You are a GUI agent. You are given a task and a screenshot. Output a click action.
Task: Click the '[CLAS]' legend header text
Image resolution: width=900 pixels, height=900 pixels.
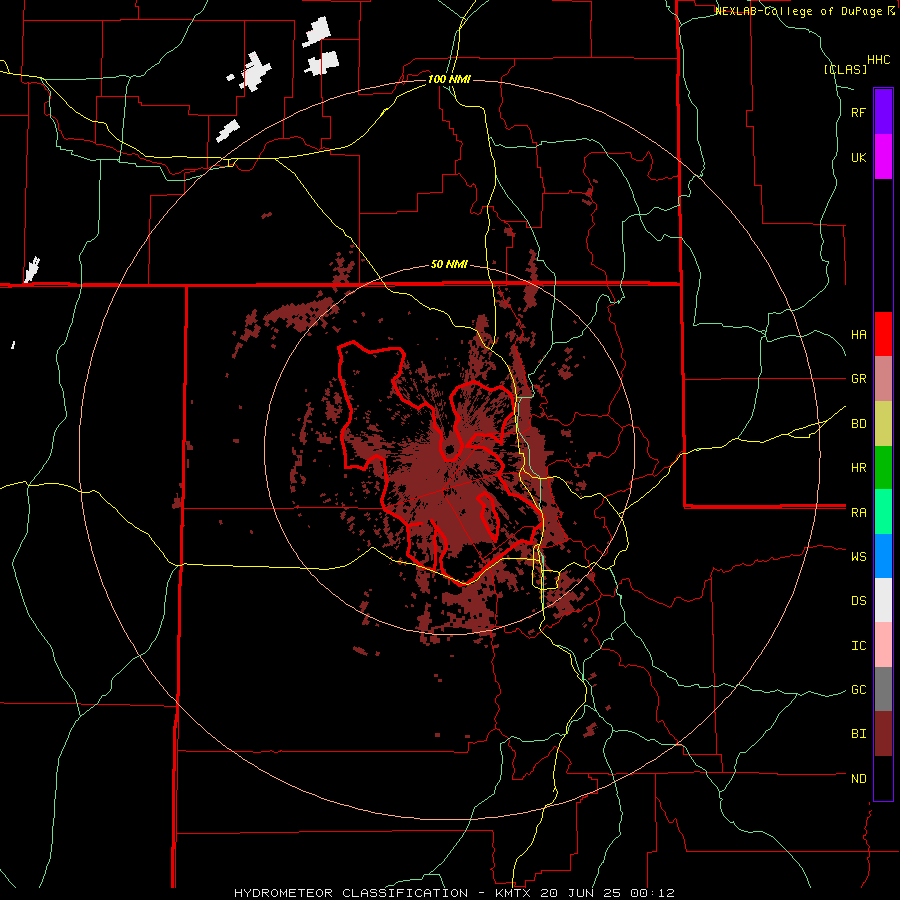coord(845,69)
